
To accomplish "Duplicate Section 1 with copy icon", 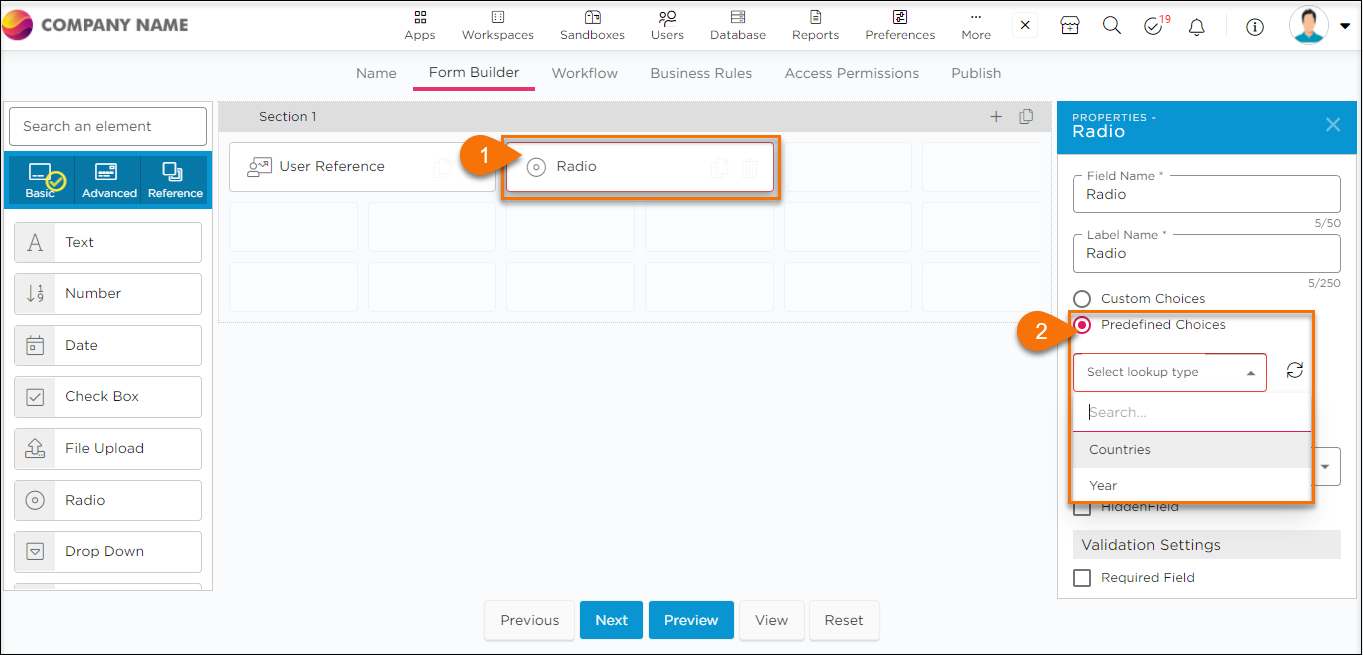I will click(1026, 117).
